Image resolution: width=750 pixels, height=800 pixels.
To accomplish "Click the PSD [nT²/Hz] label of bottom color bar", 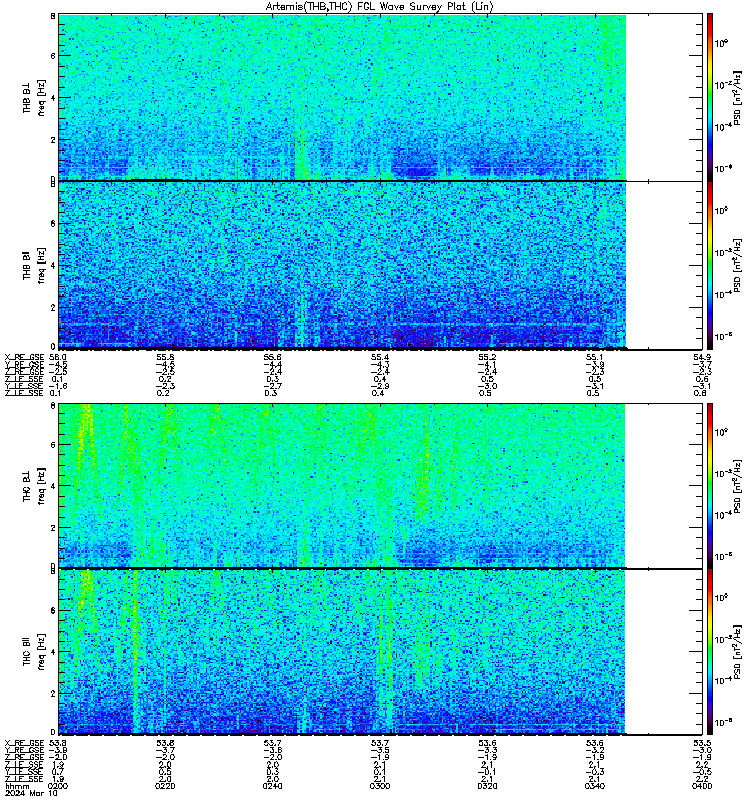I will click(737, 652).
